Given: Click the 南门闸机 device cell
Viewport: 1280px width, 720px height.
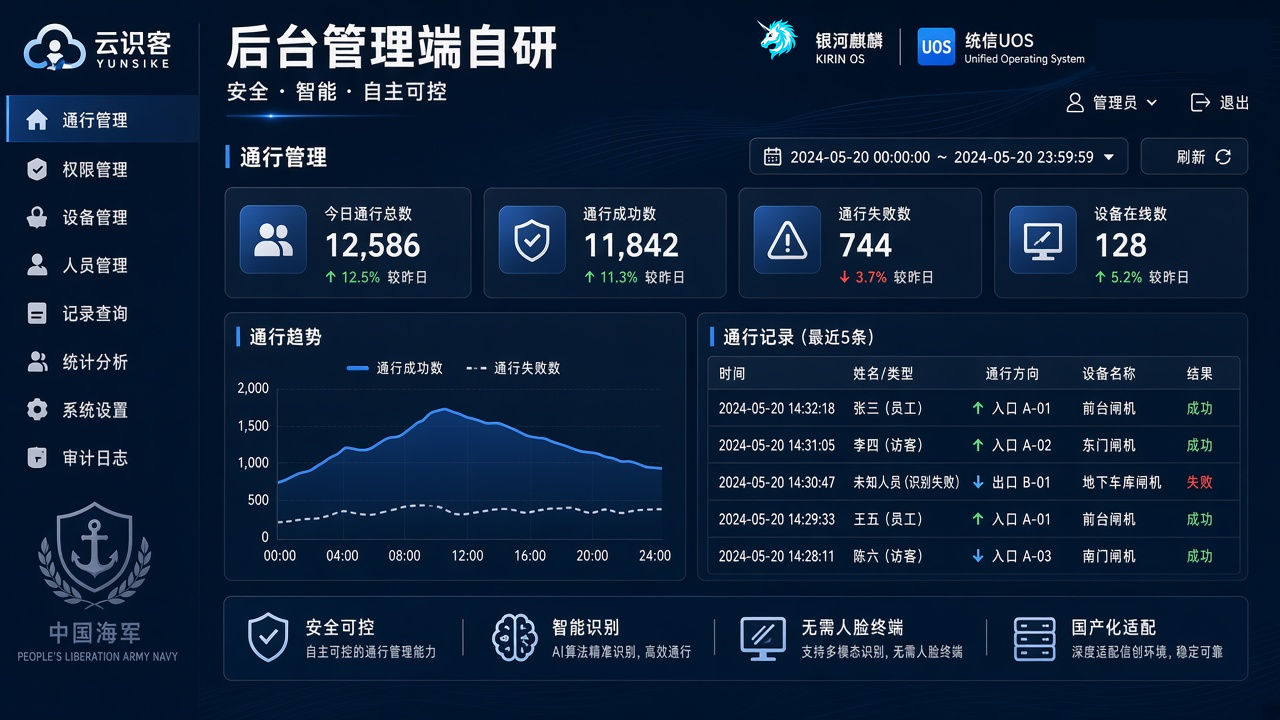Looking at the screenshot, I should (x=1109, y=556).
